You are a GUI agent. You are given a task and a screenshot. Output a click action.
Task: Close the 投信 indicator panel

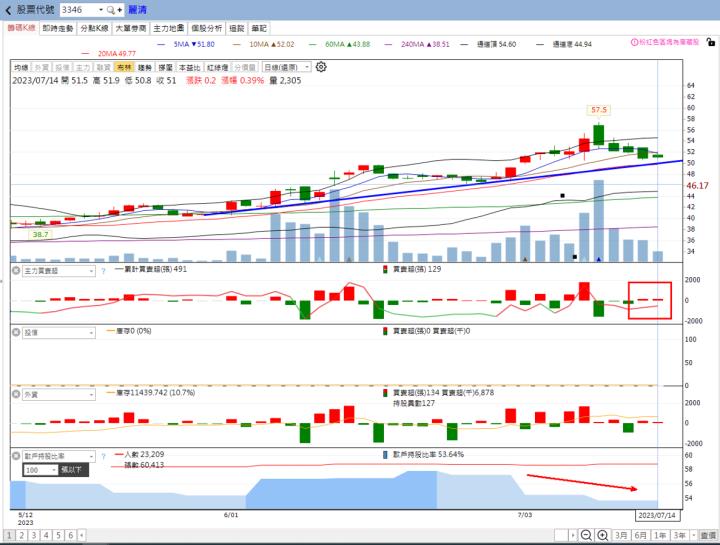tap(16, 332)
